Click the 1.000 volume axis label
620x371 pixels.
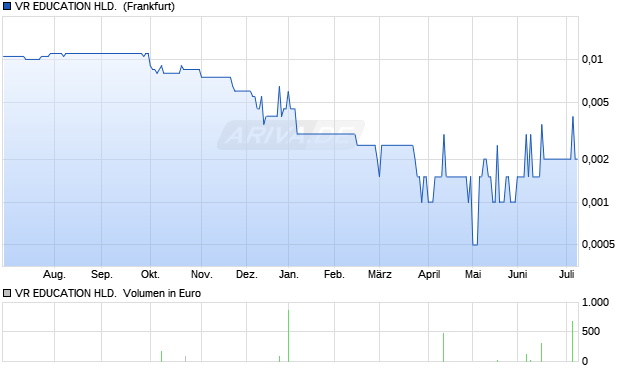click(595, 303)
